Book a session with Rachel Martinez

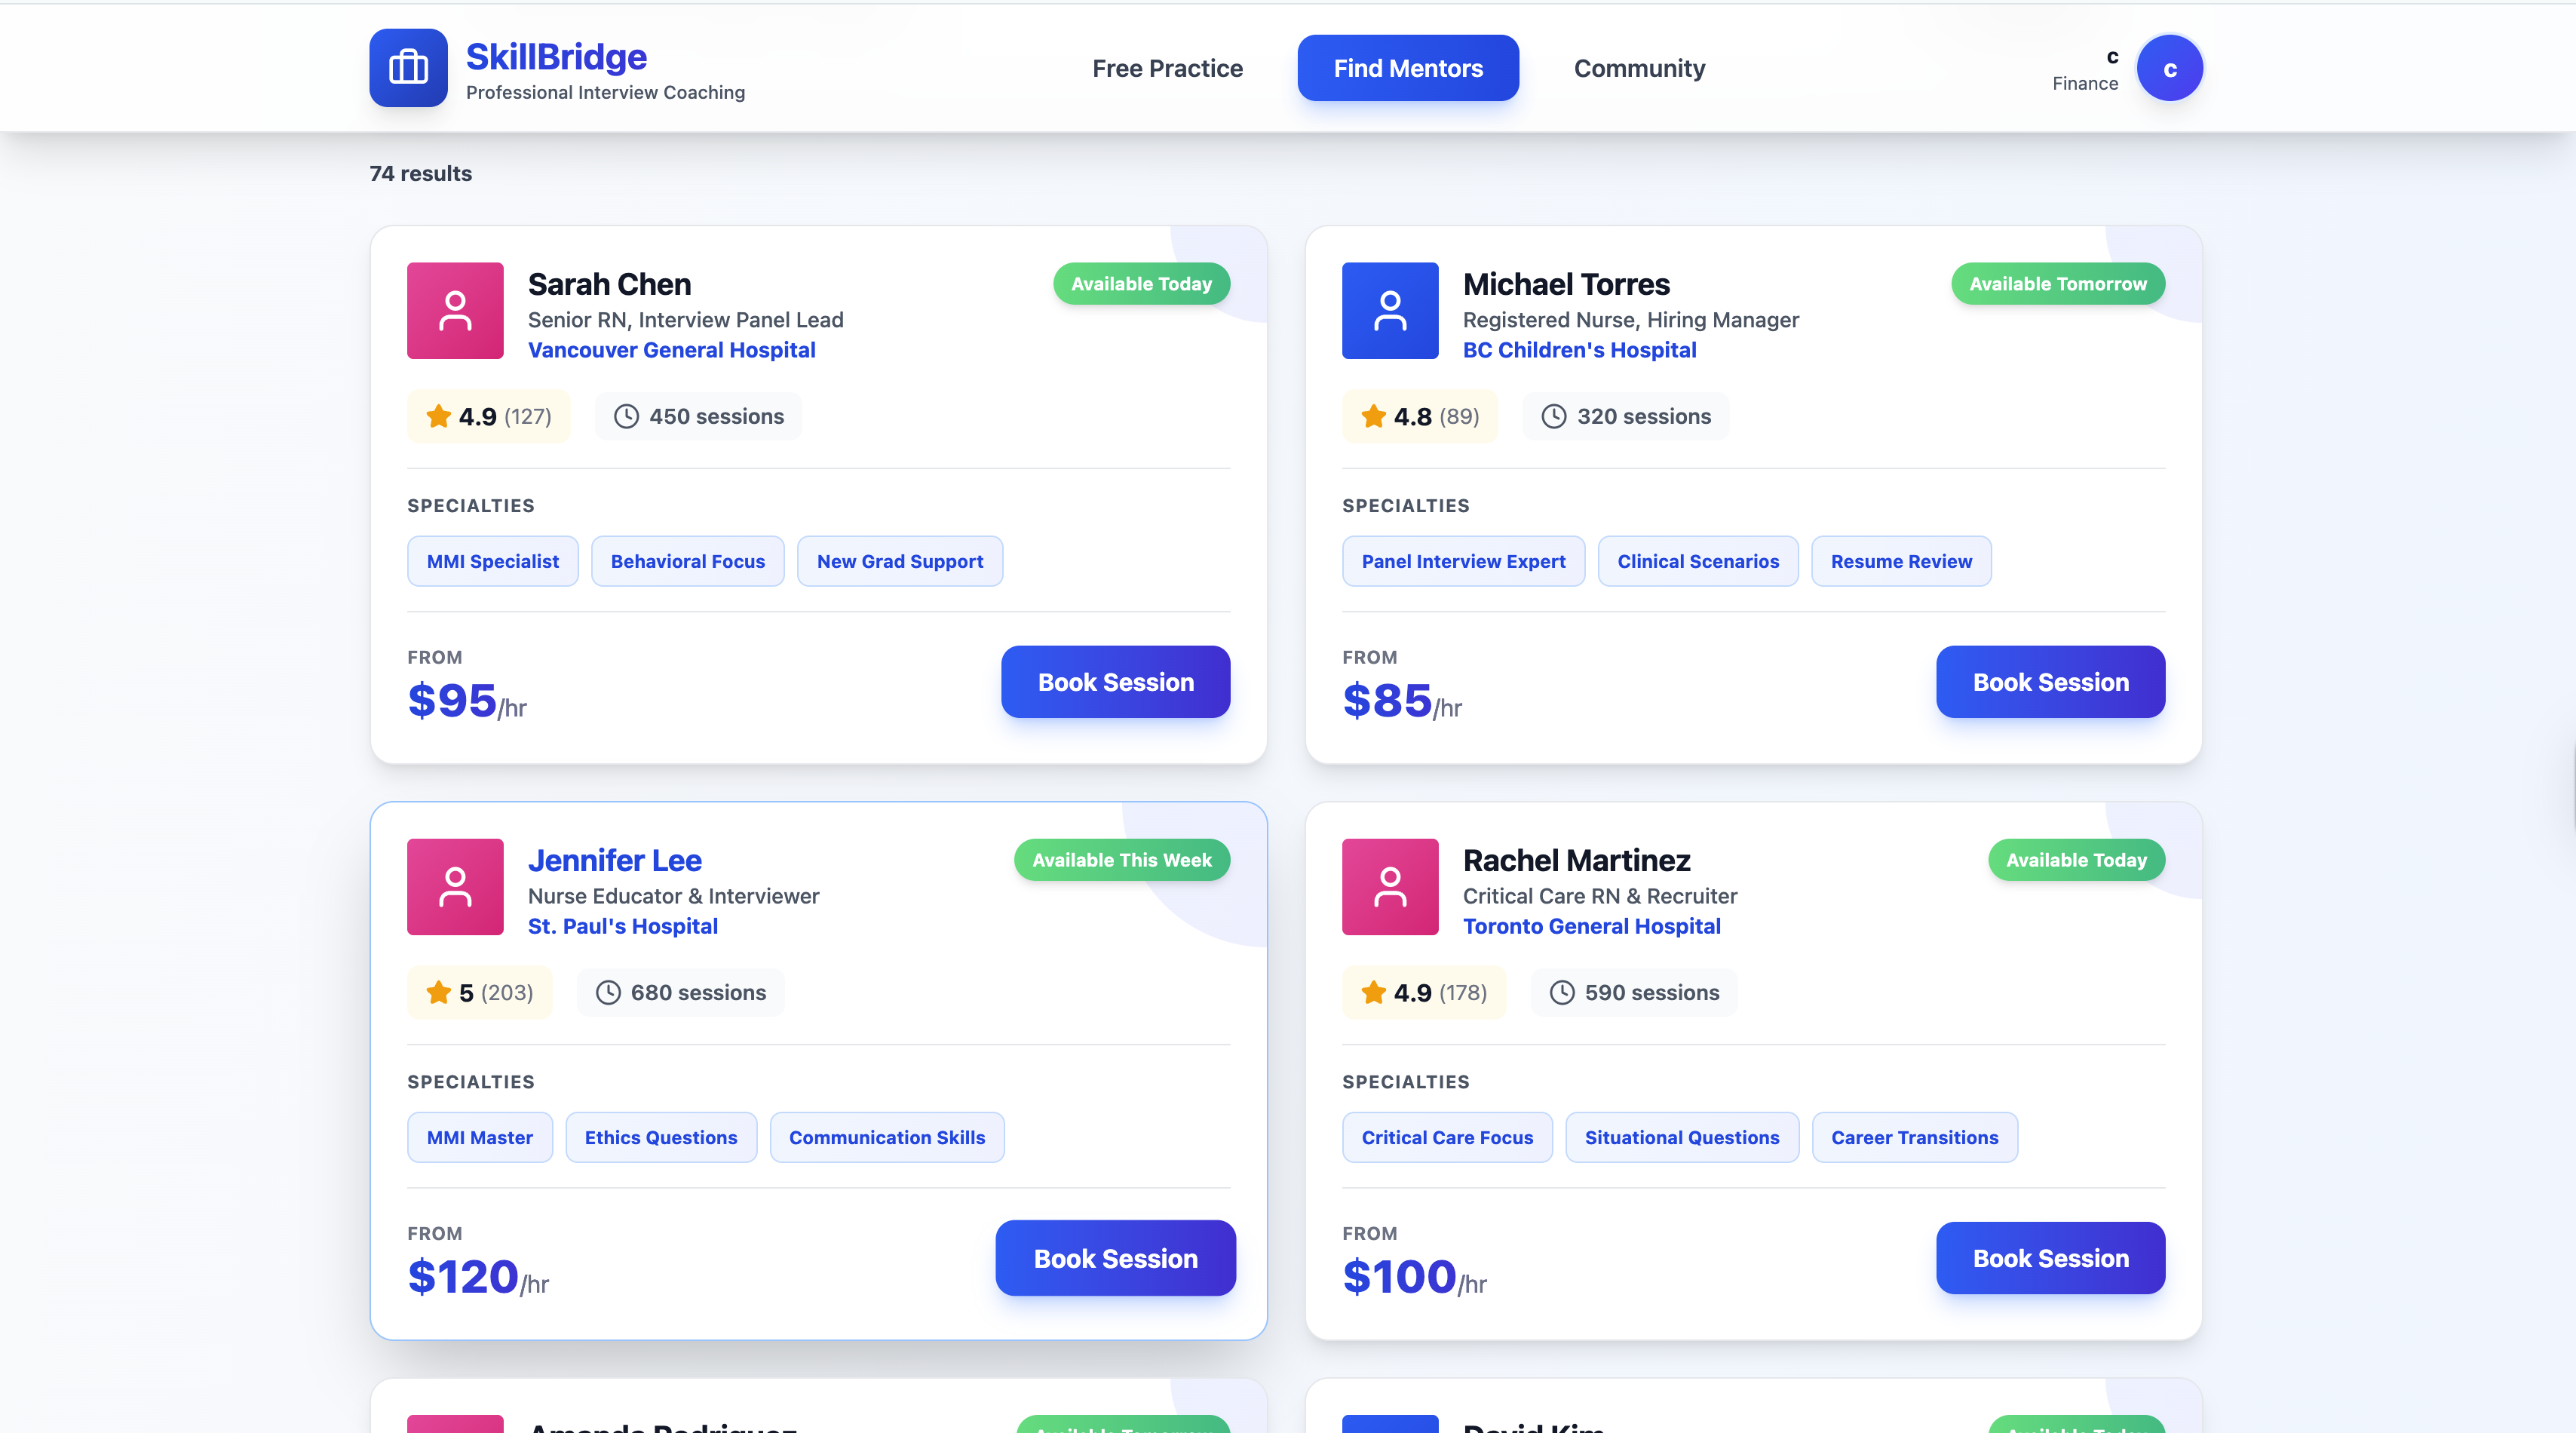[x=2049, y=1258]
